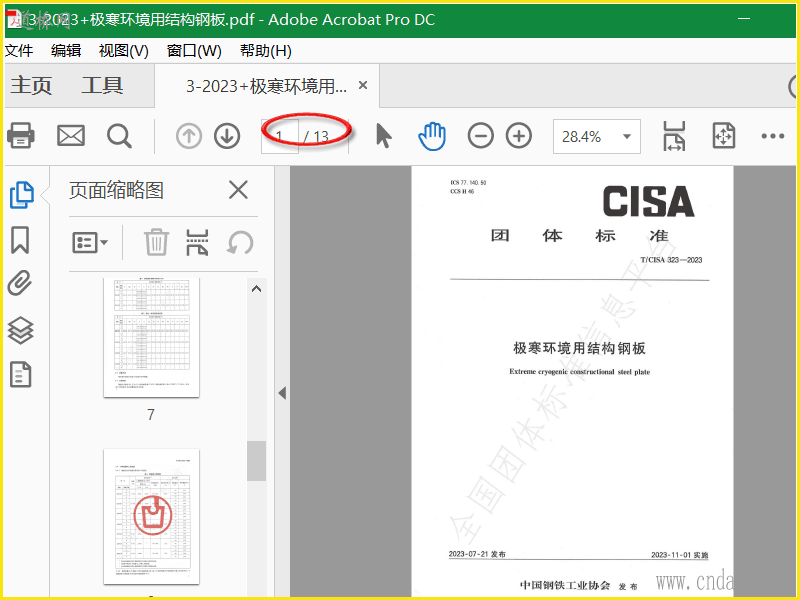800x600 pixels.
Task: Close the document tab with X
Action: click(363, 85)
